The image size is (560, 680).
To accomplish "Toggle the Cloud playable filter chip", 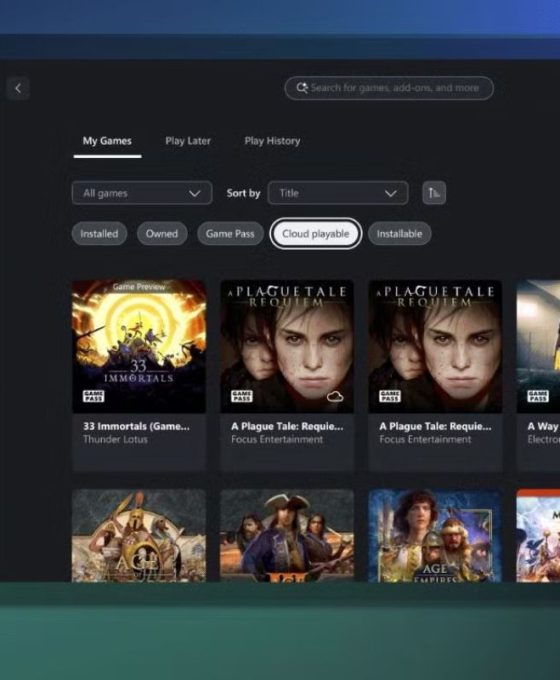I will tap(316, 234).
